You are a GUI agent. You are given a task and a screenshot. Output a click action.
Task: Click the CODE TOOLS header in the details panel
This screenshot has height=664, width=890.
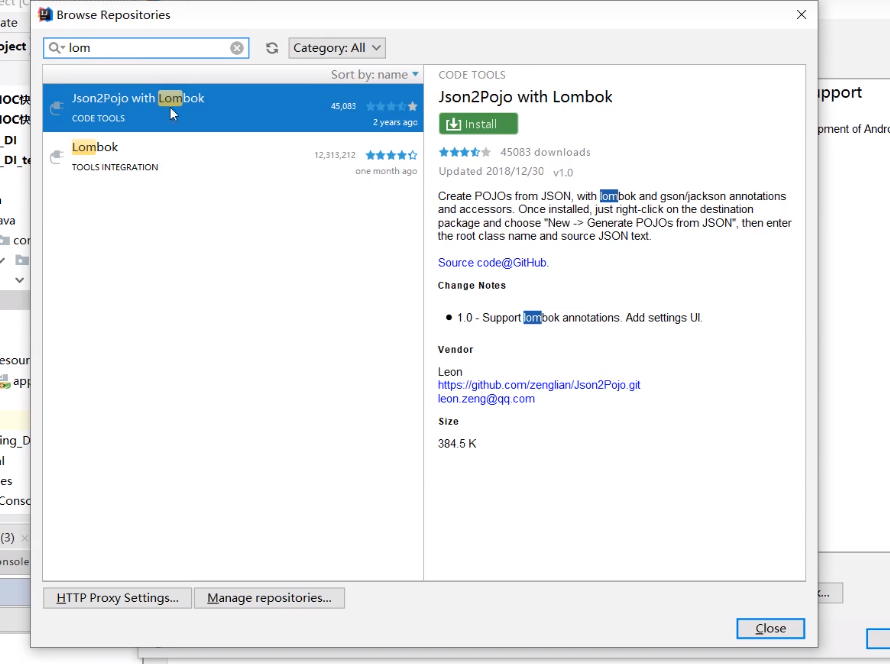(x=472, y=75)
